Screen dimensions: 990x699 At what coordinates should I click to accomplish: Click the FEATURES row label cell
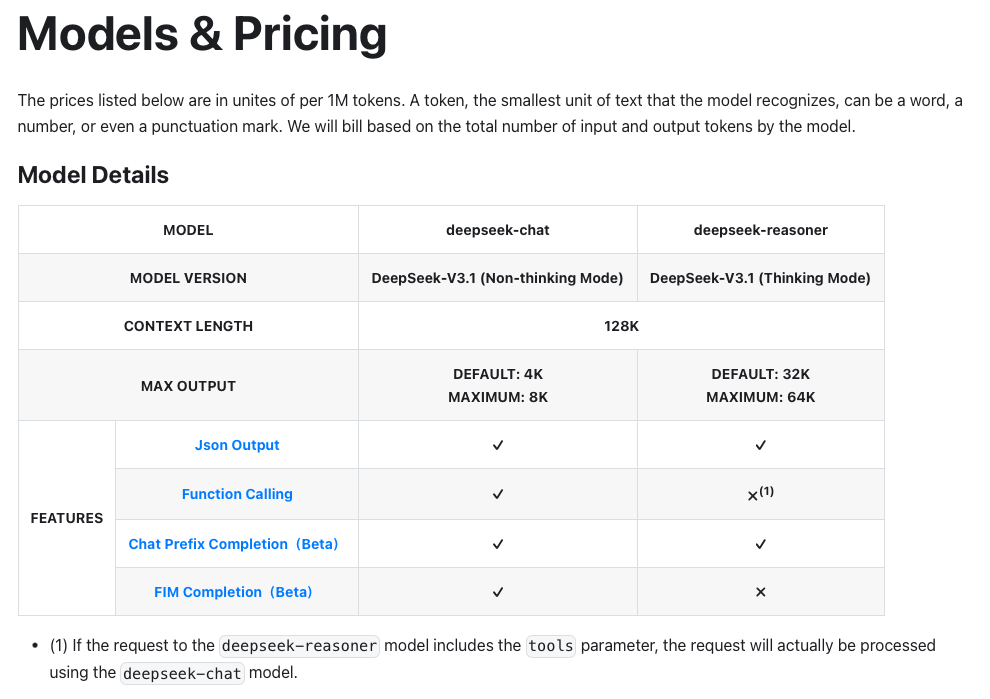point(67,518)
